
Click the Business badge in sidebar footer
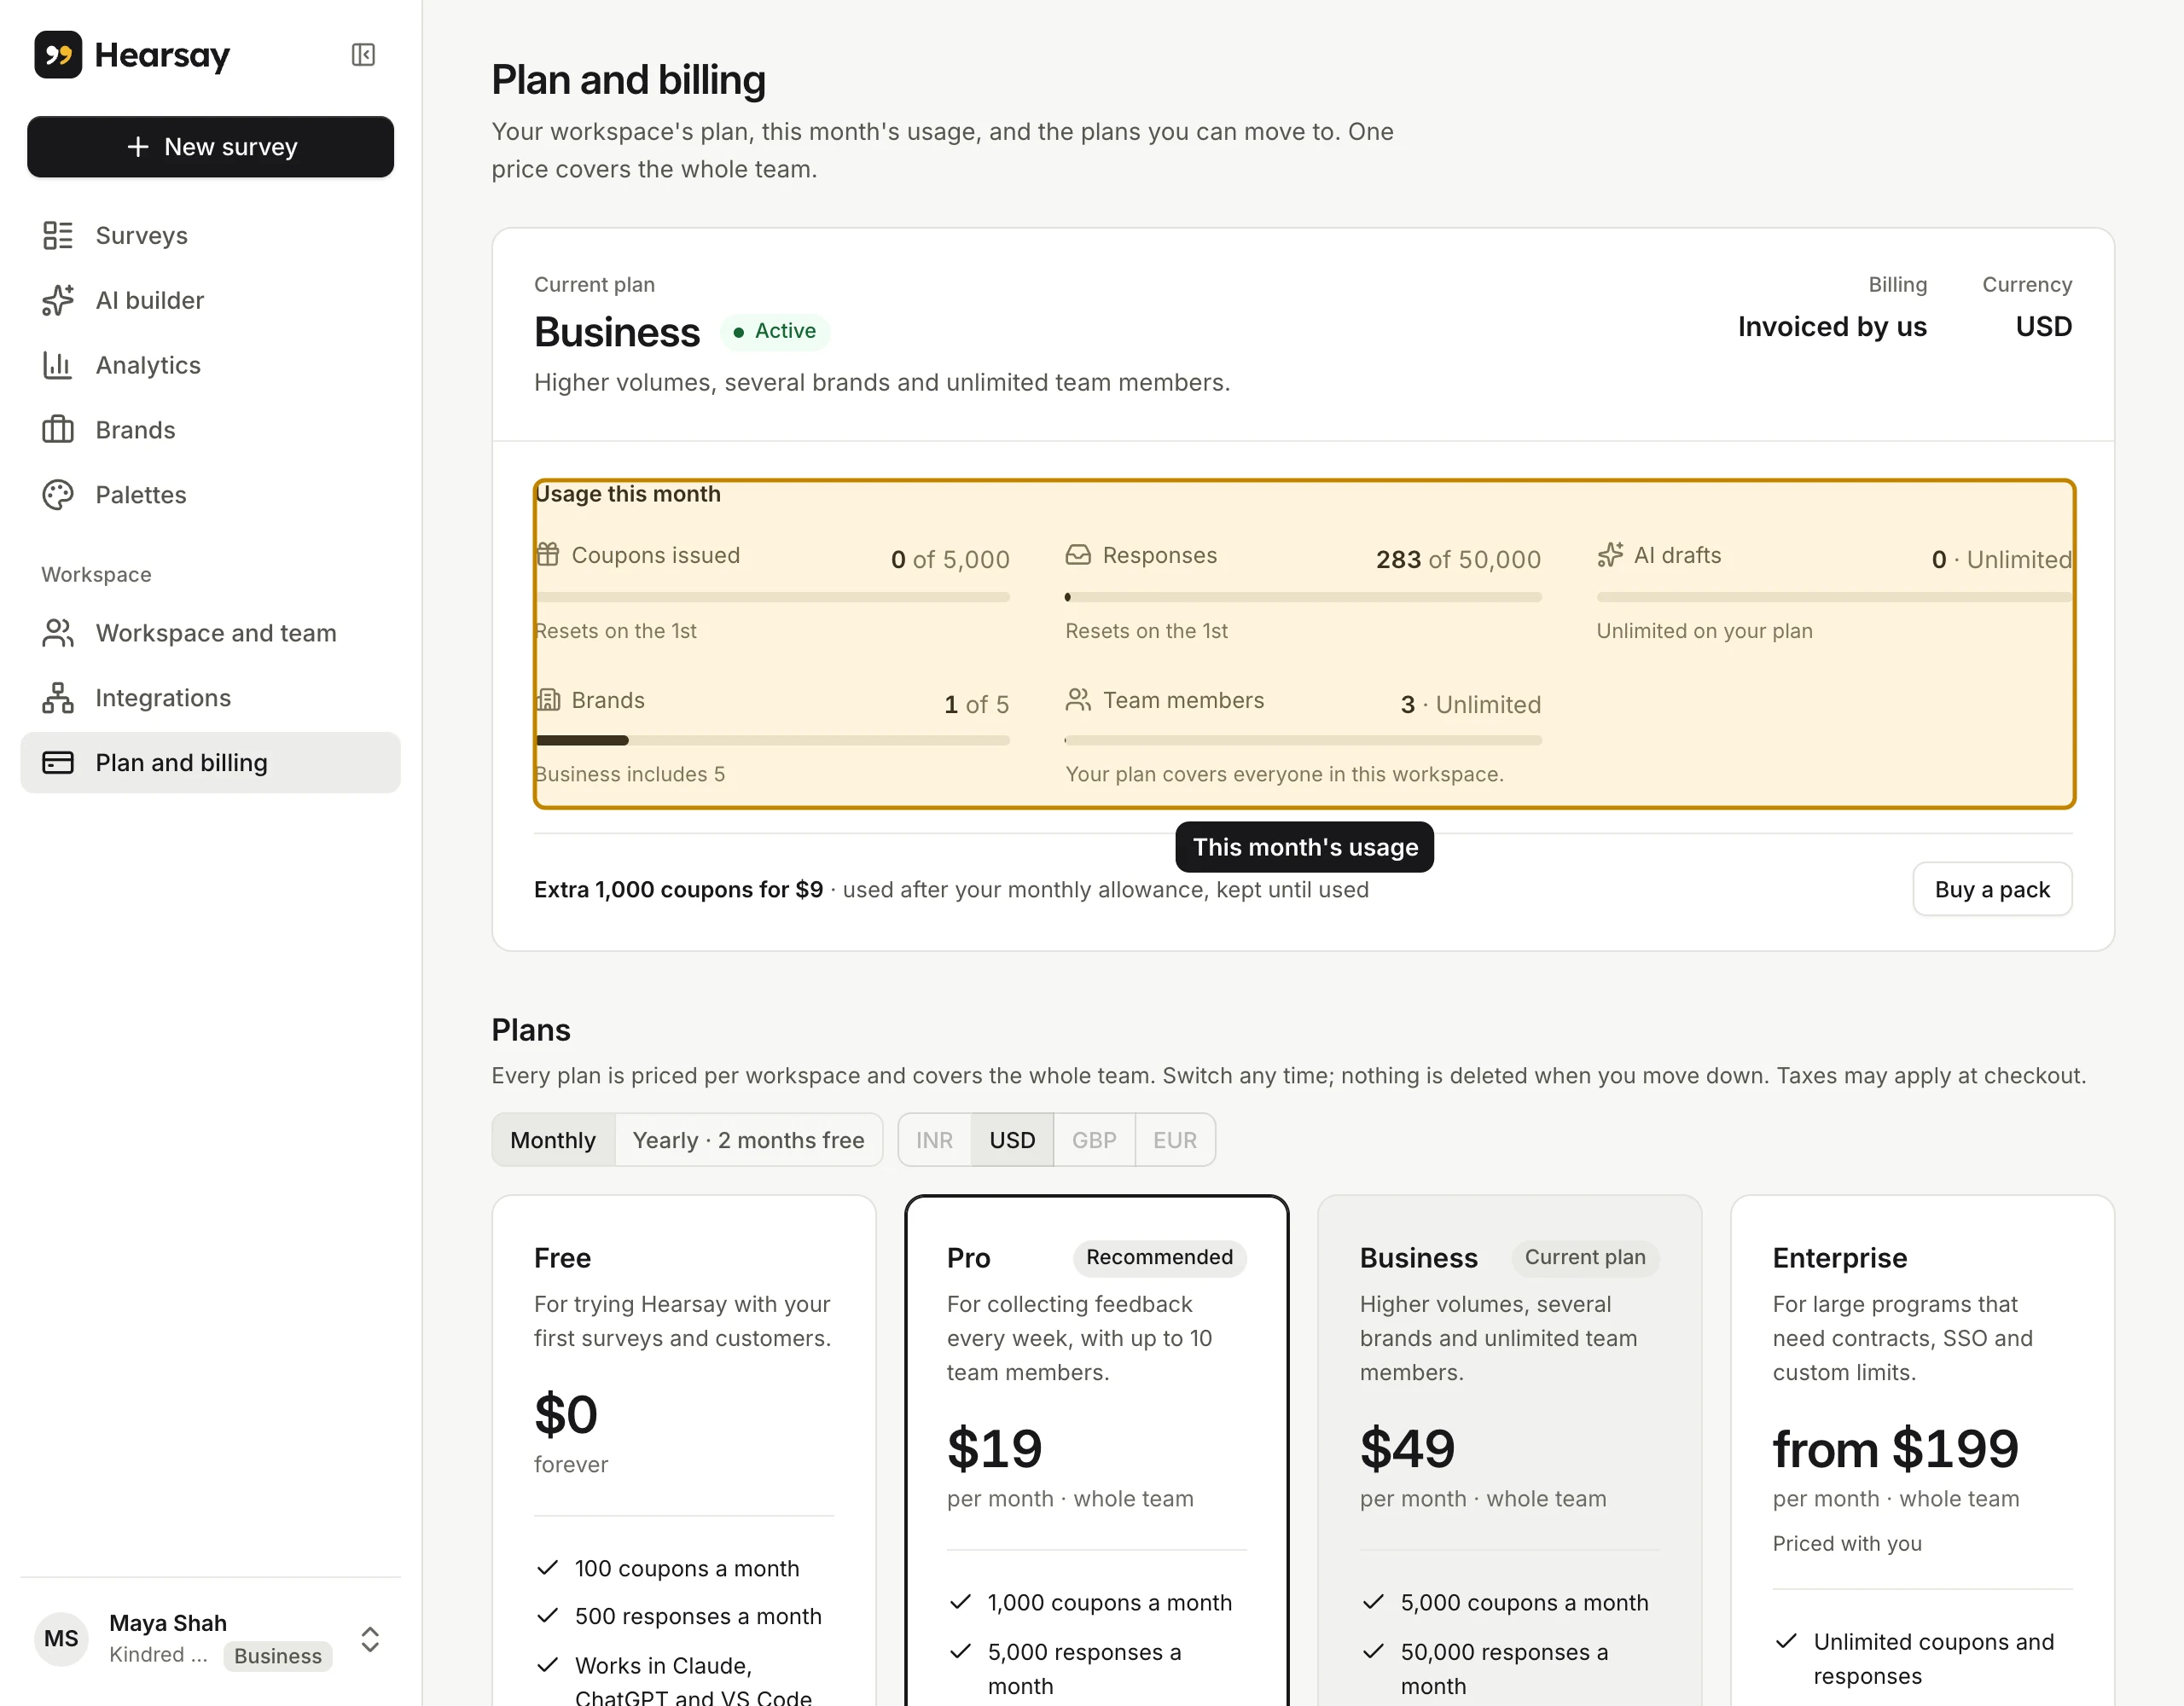click(x=278, y=1655)
